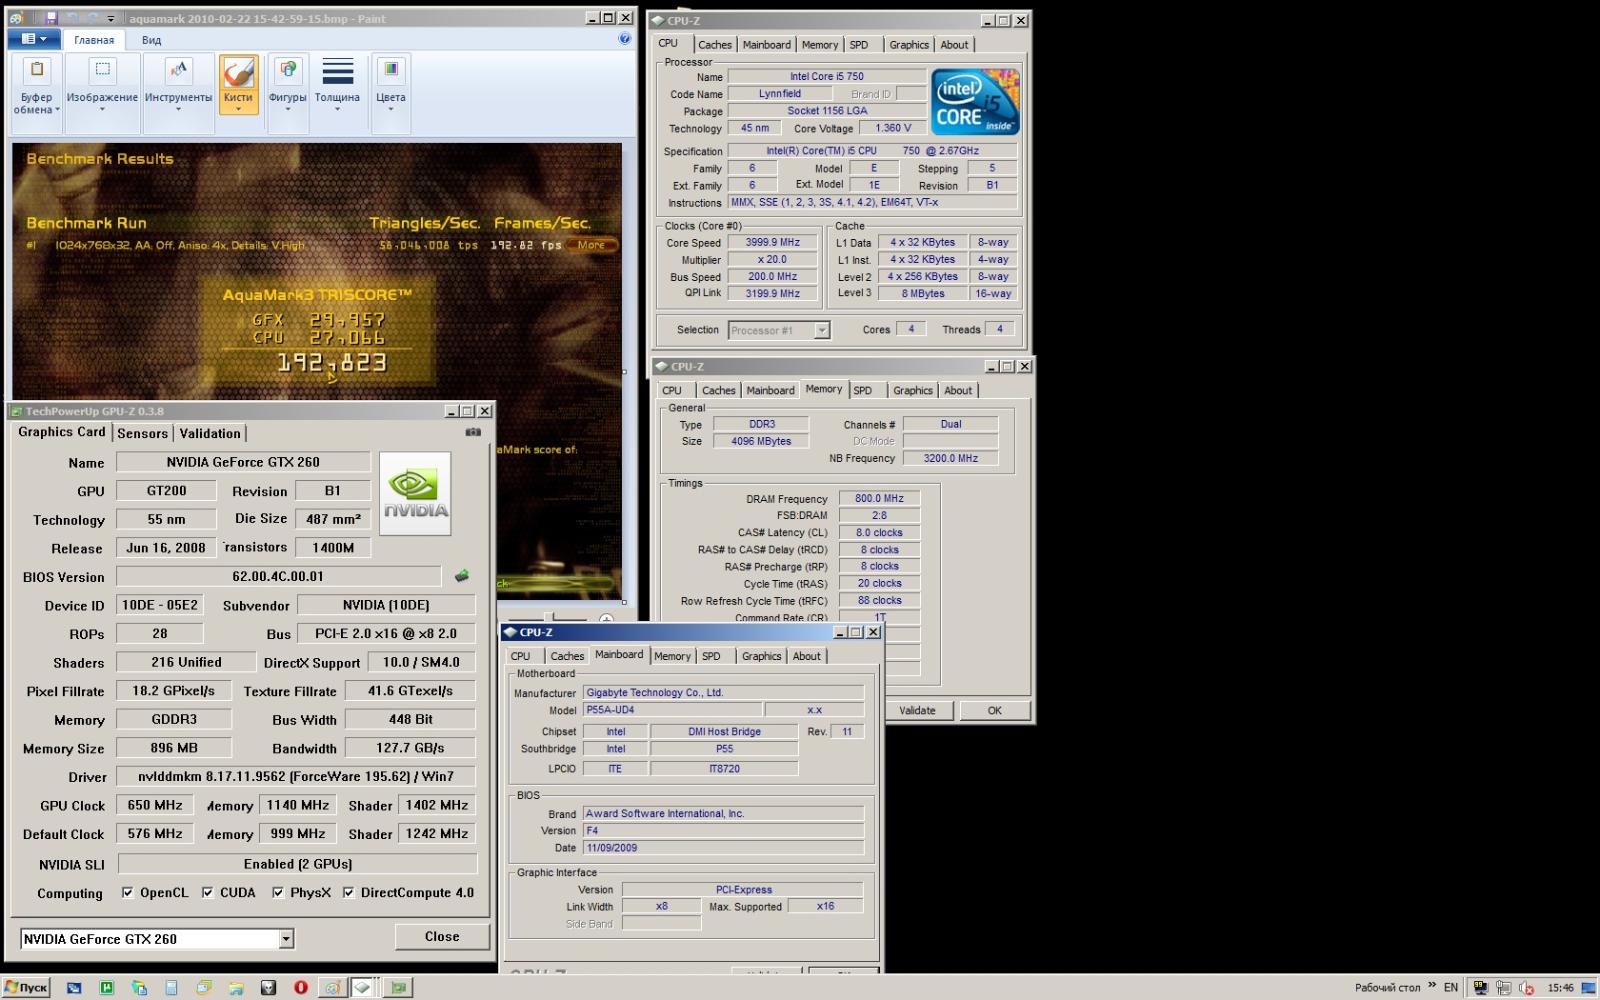Click the OK button in CPU-Z memory window
Image resolution: width=1600 pixels, height=1000 pixels.
(994, 711)
